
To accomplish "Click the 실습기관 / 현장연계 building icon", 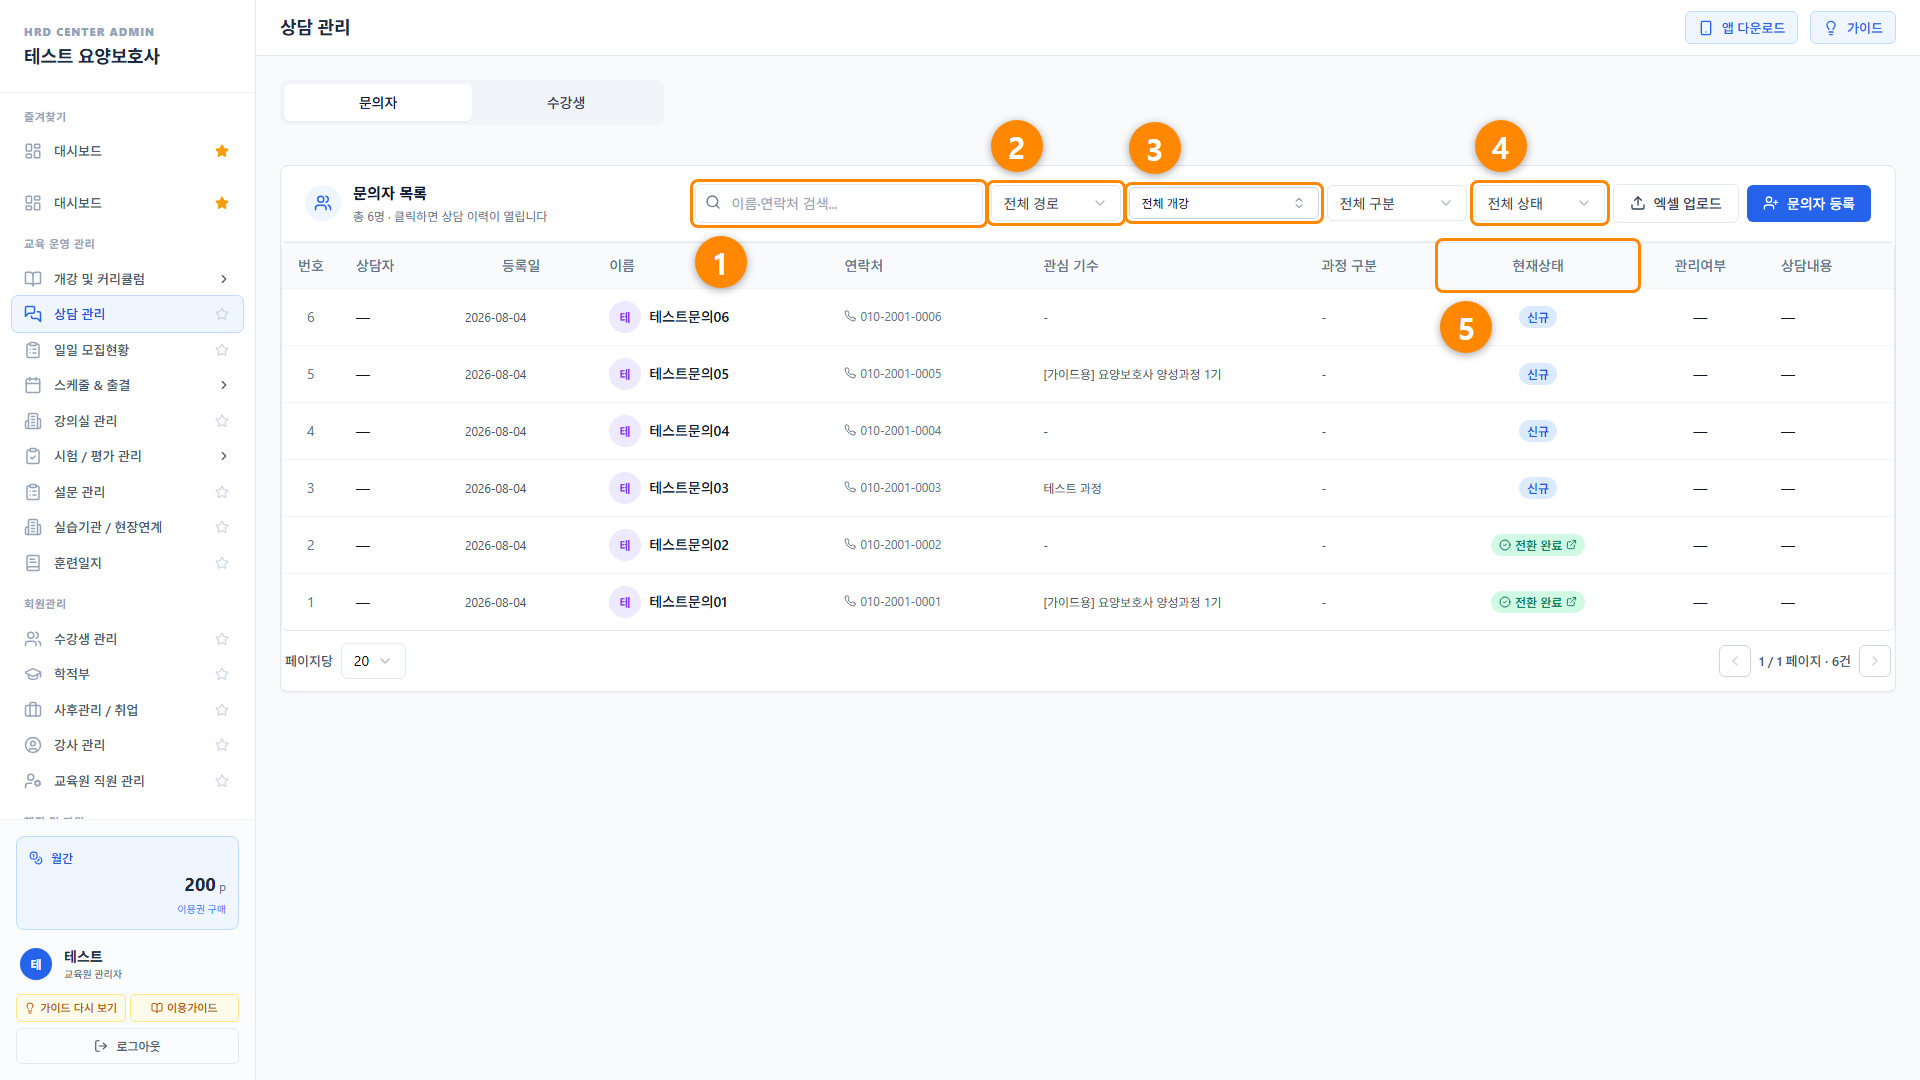I will coord(33,527).
